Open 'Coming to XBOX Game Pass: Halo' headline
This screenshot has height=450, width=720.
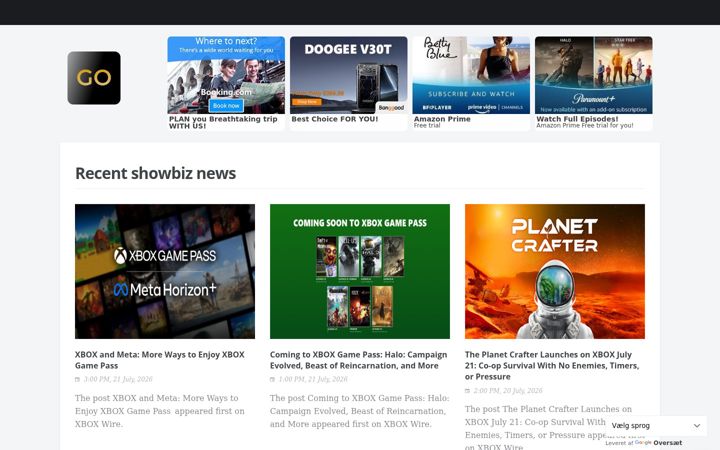click(359, 360)
